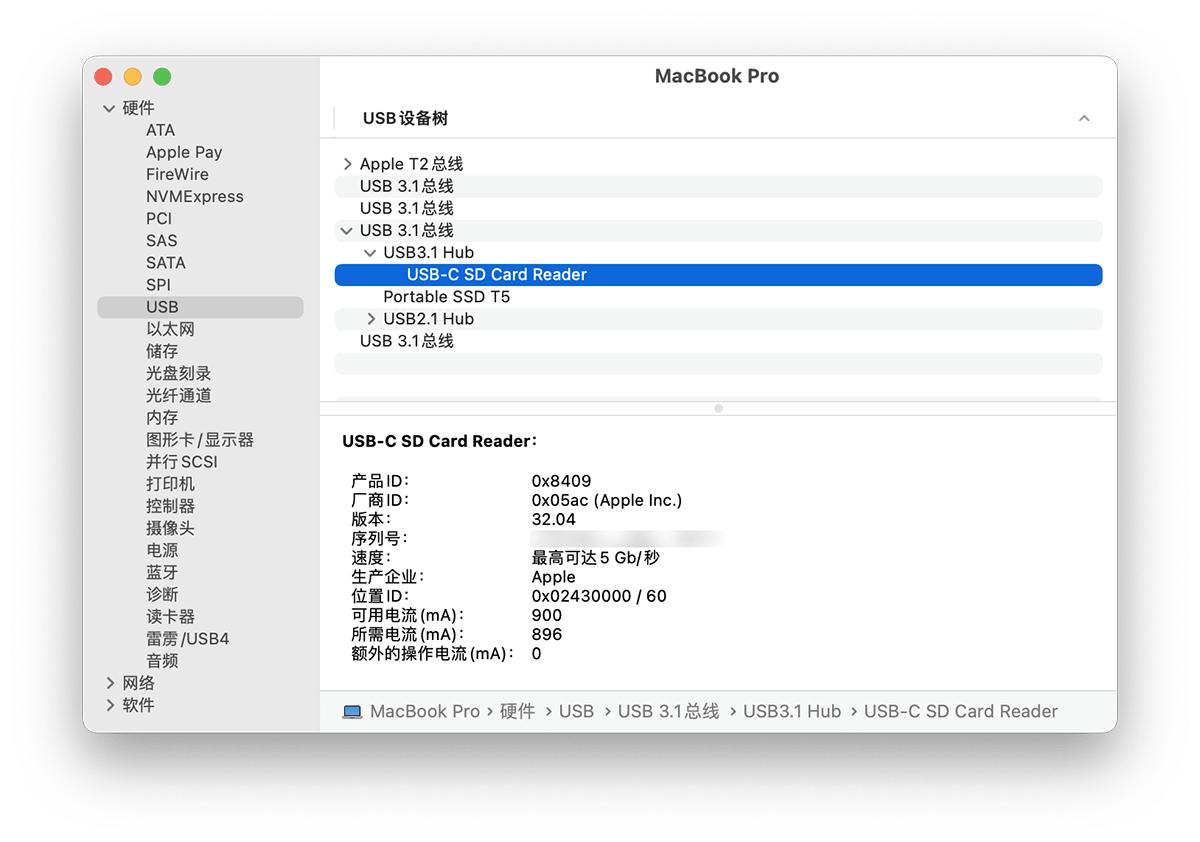Select 蓝牙 in the sidebar
Screen dimensions: 1200x842
[x=162, y=572]
